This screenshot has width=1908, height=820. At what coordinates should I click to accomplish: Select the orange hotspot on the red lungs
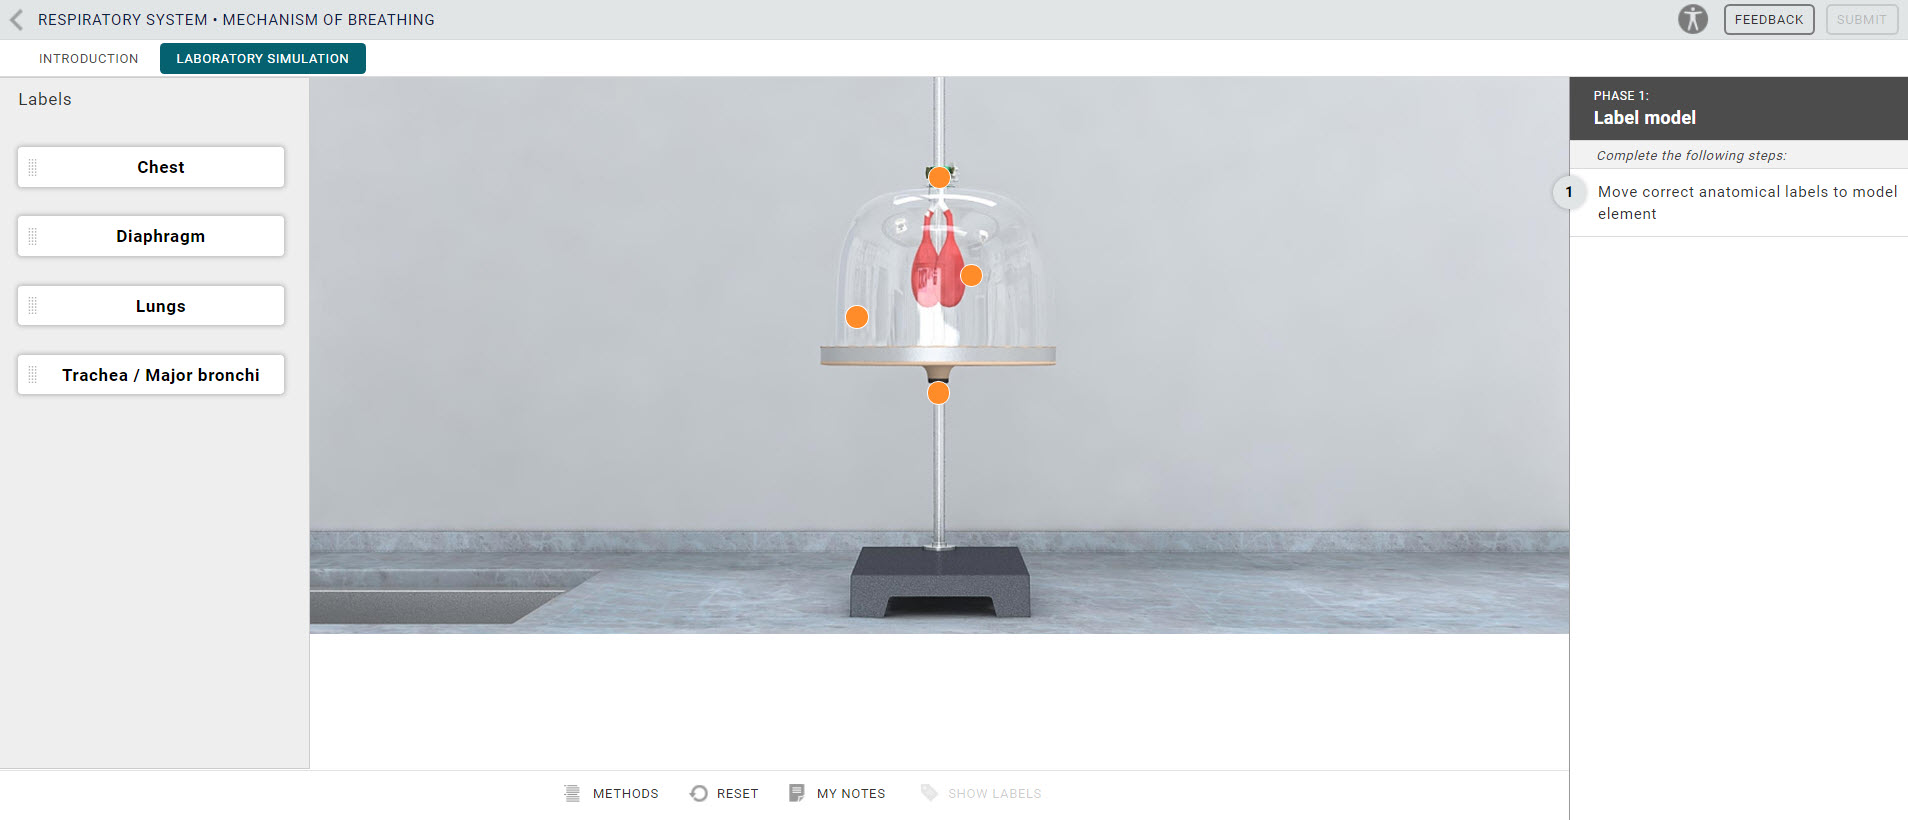tap(971, 275)
